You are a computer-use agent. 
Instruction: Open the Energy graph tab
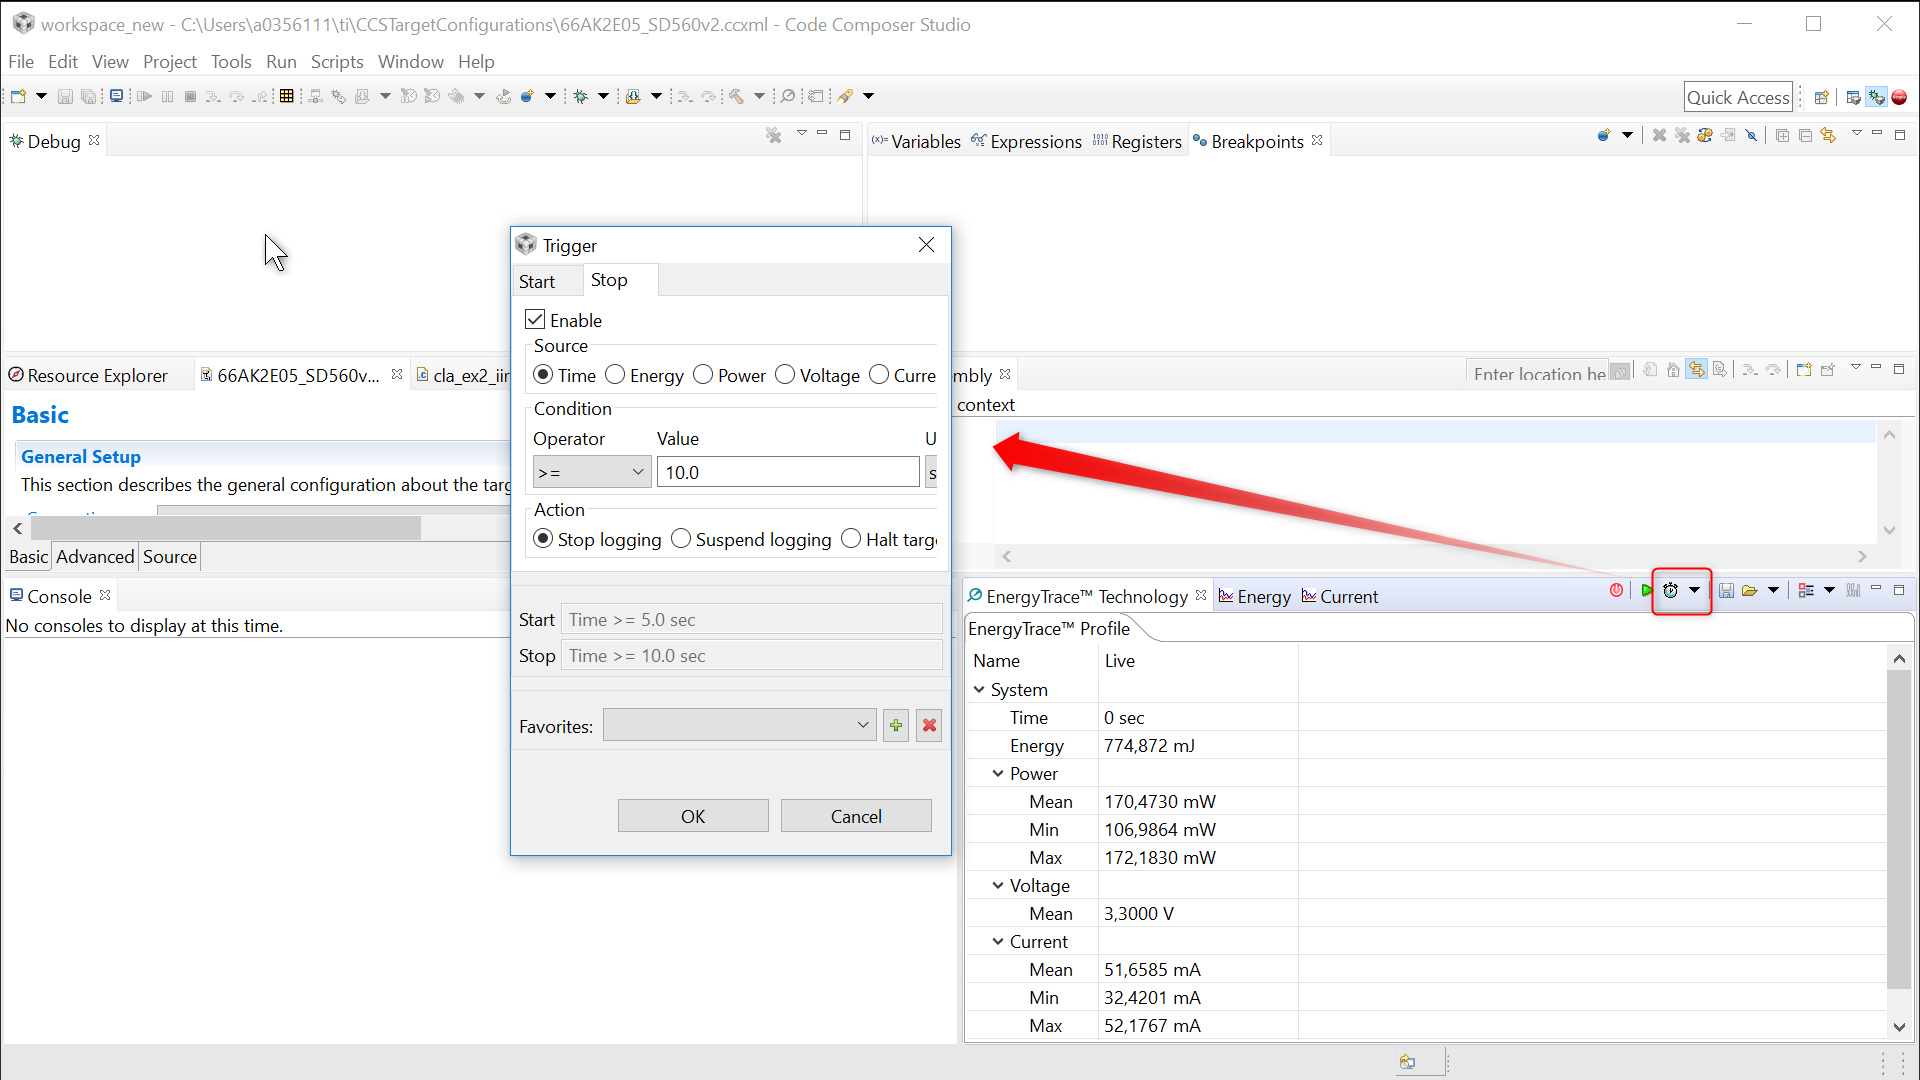coord(1255,597)
